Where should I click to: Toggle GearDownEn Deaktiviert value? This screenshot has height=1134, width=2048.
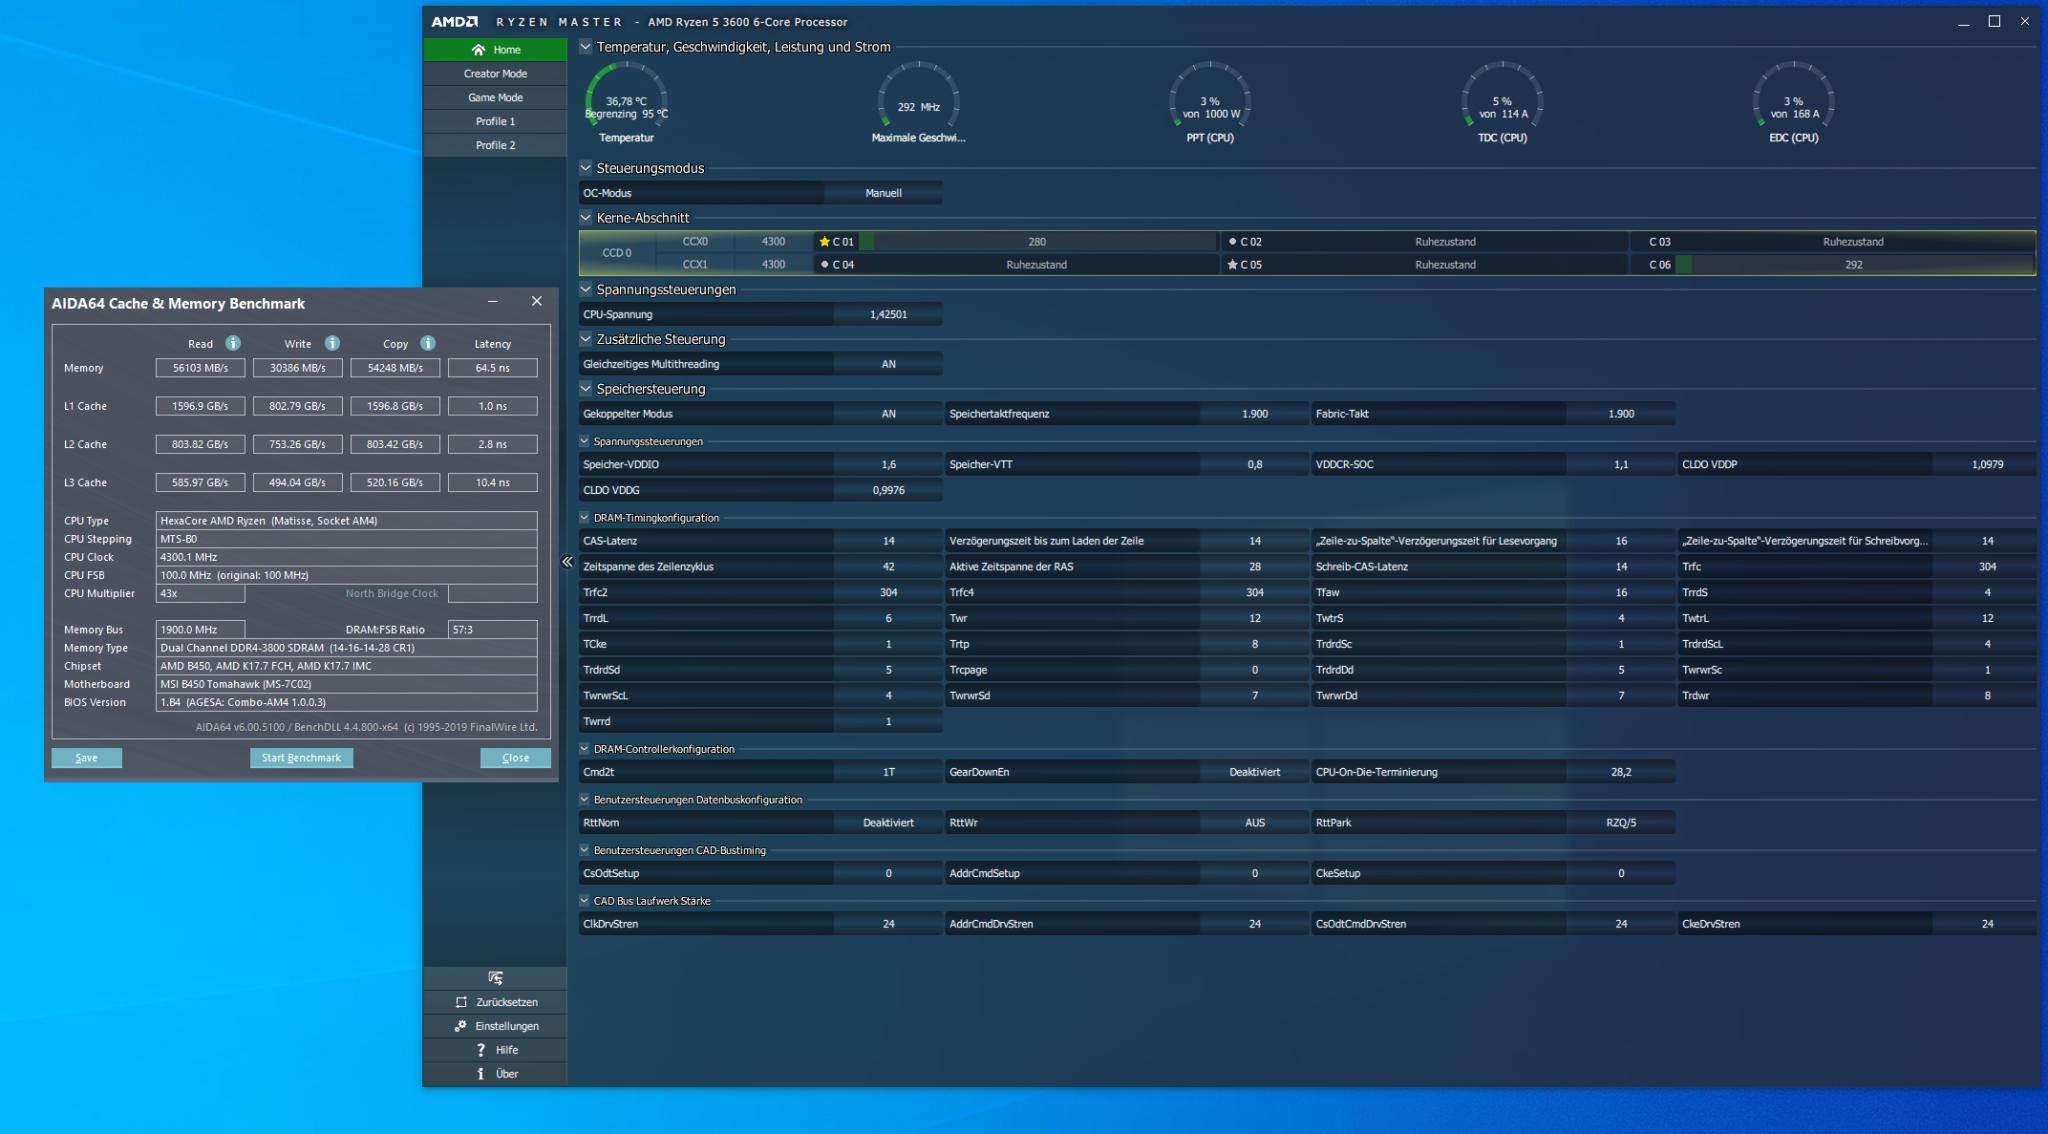click(1254, 772)
